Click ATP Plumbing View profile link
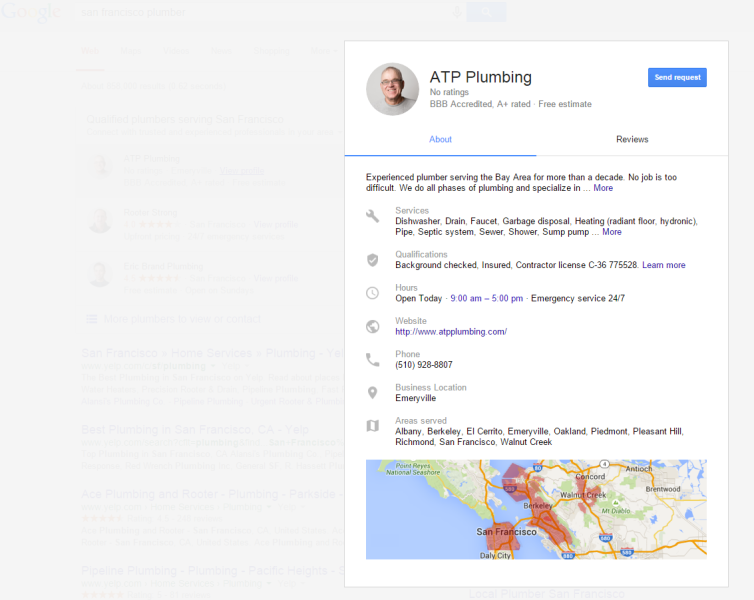754x600 pixels. click(x=242, y=171)
